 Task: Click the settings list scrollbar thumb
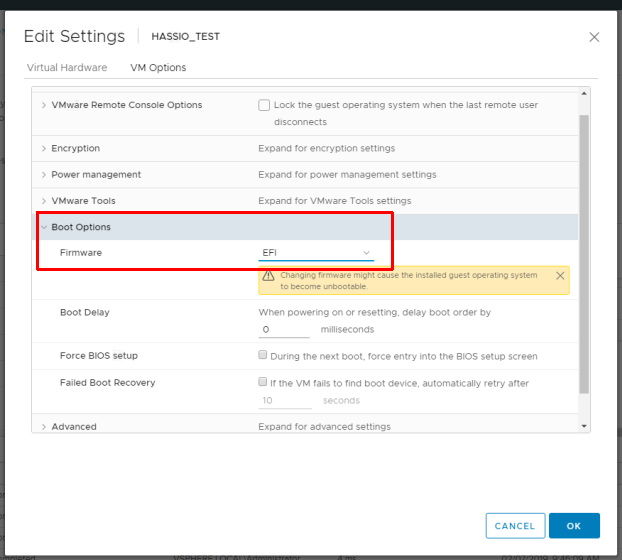click(x=584, y=254)
